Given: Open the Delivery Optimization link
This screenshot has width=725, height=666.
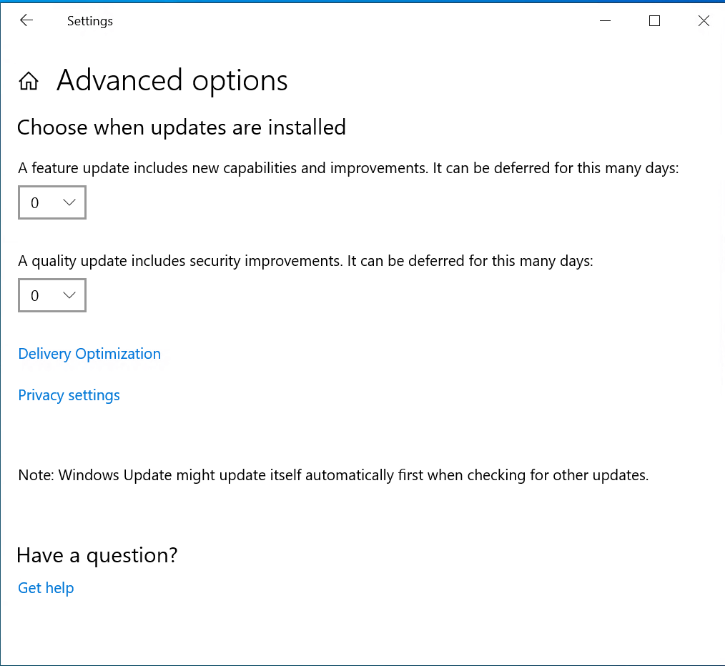Looking at the screenshot, I should (89, 354).
